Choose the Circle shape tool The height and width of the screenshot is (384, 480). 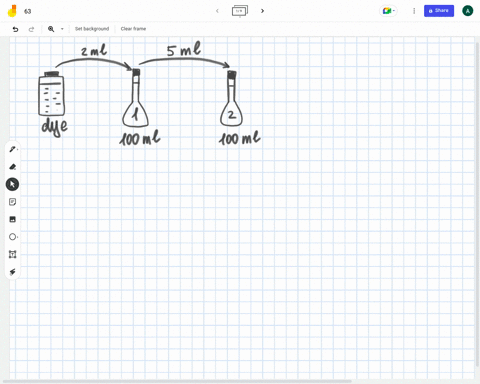pos(12,237)
